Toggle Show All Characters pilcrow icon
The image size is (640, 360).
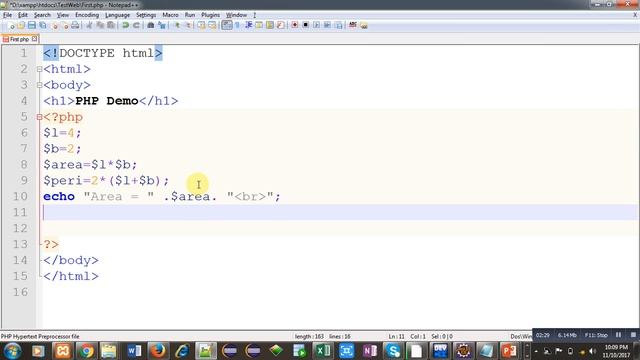tap(238, 25)
